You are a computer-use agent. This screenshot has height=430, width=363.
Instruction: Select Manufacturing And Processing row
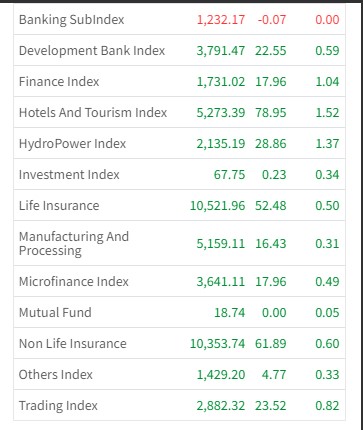[179, 243]
